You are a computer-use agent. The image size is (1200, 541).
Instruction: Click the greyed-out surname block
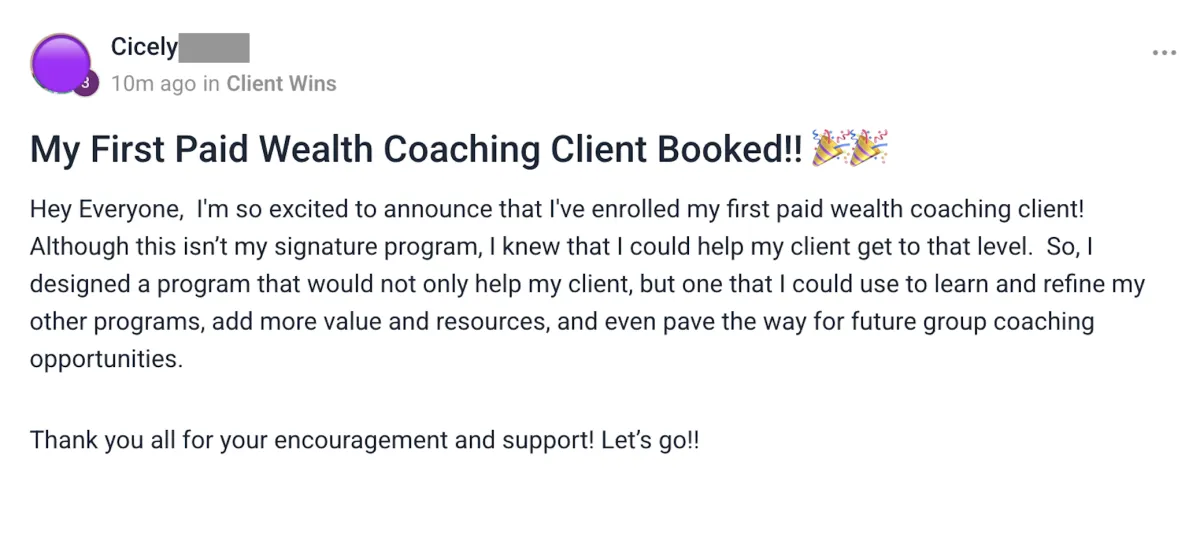tap(214, 47)
